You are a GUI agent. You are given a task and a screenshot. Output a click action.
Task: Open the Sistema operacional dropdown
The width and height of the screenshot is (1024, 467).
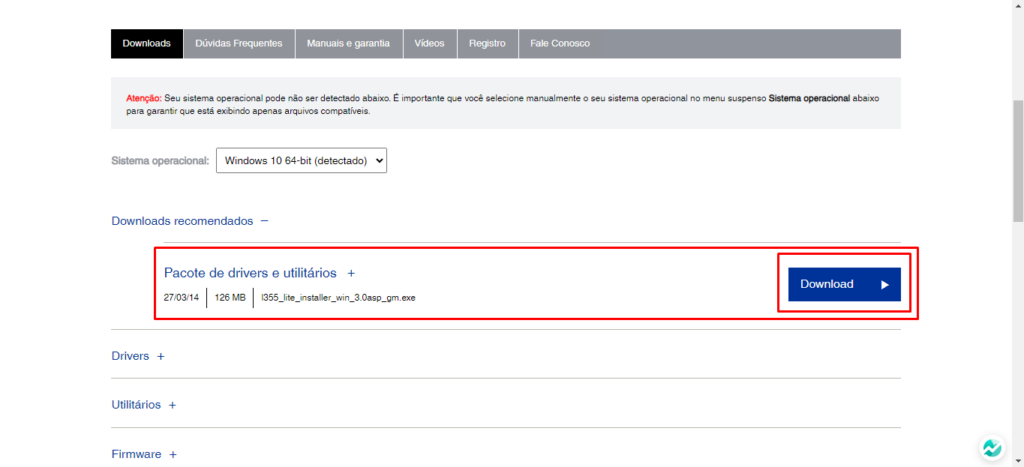coord(301,160)
